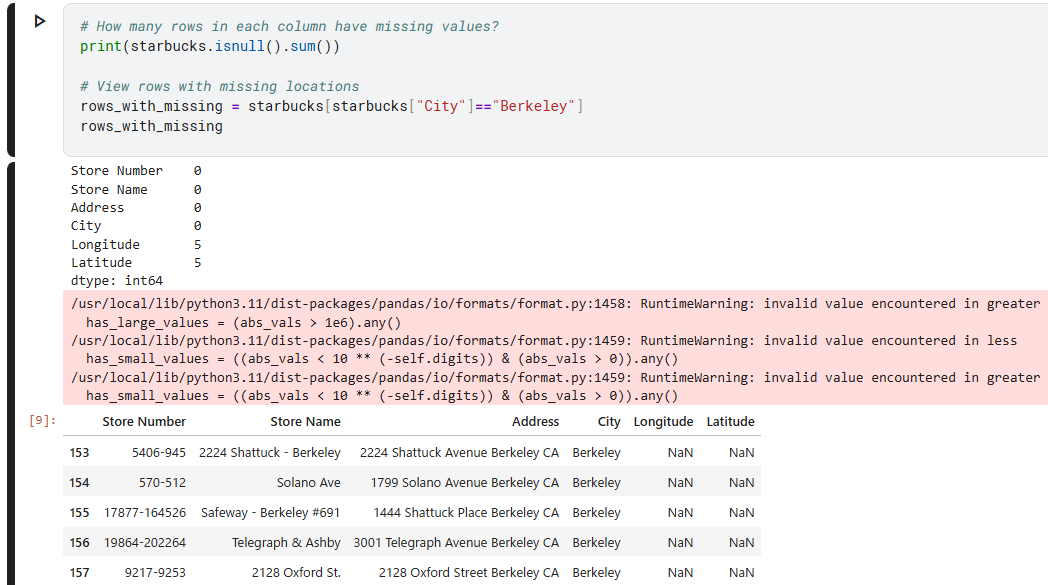
Task: Click address '2224 Shattuck Avenue Berkeley CA'
Action: 460,453
